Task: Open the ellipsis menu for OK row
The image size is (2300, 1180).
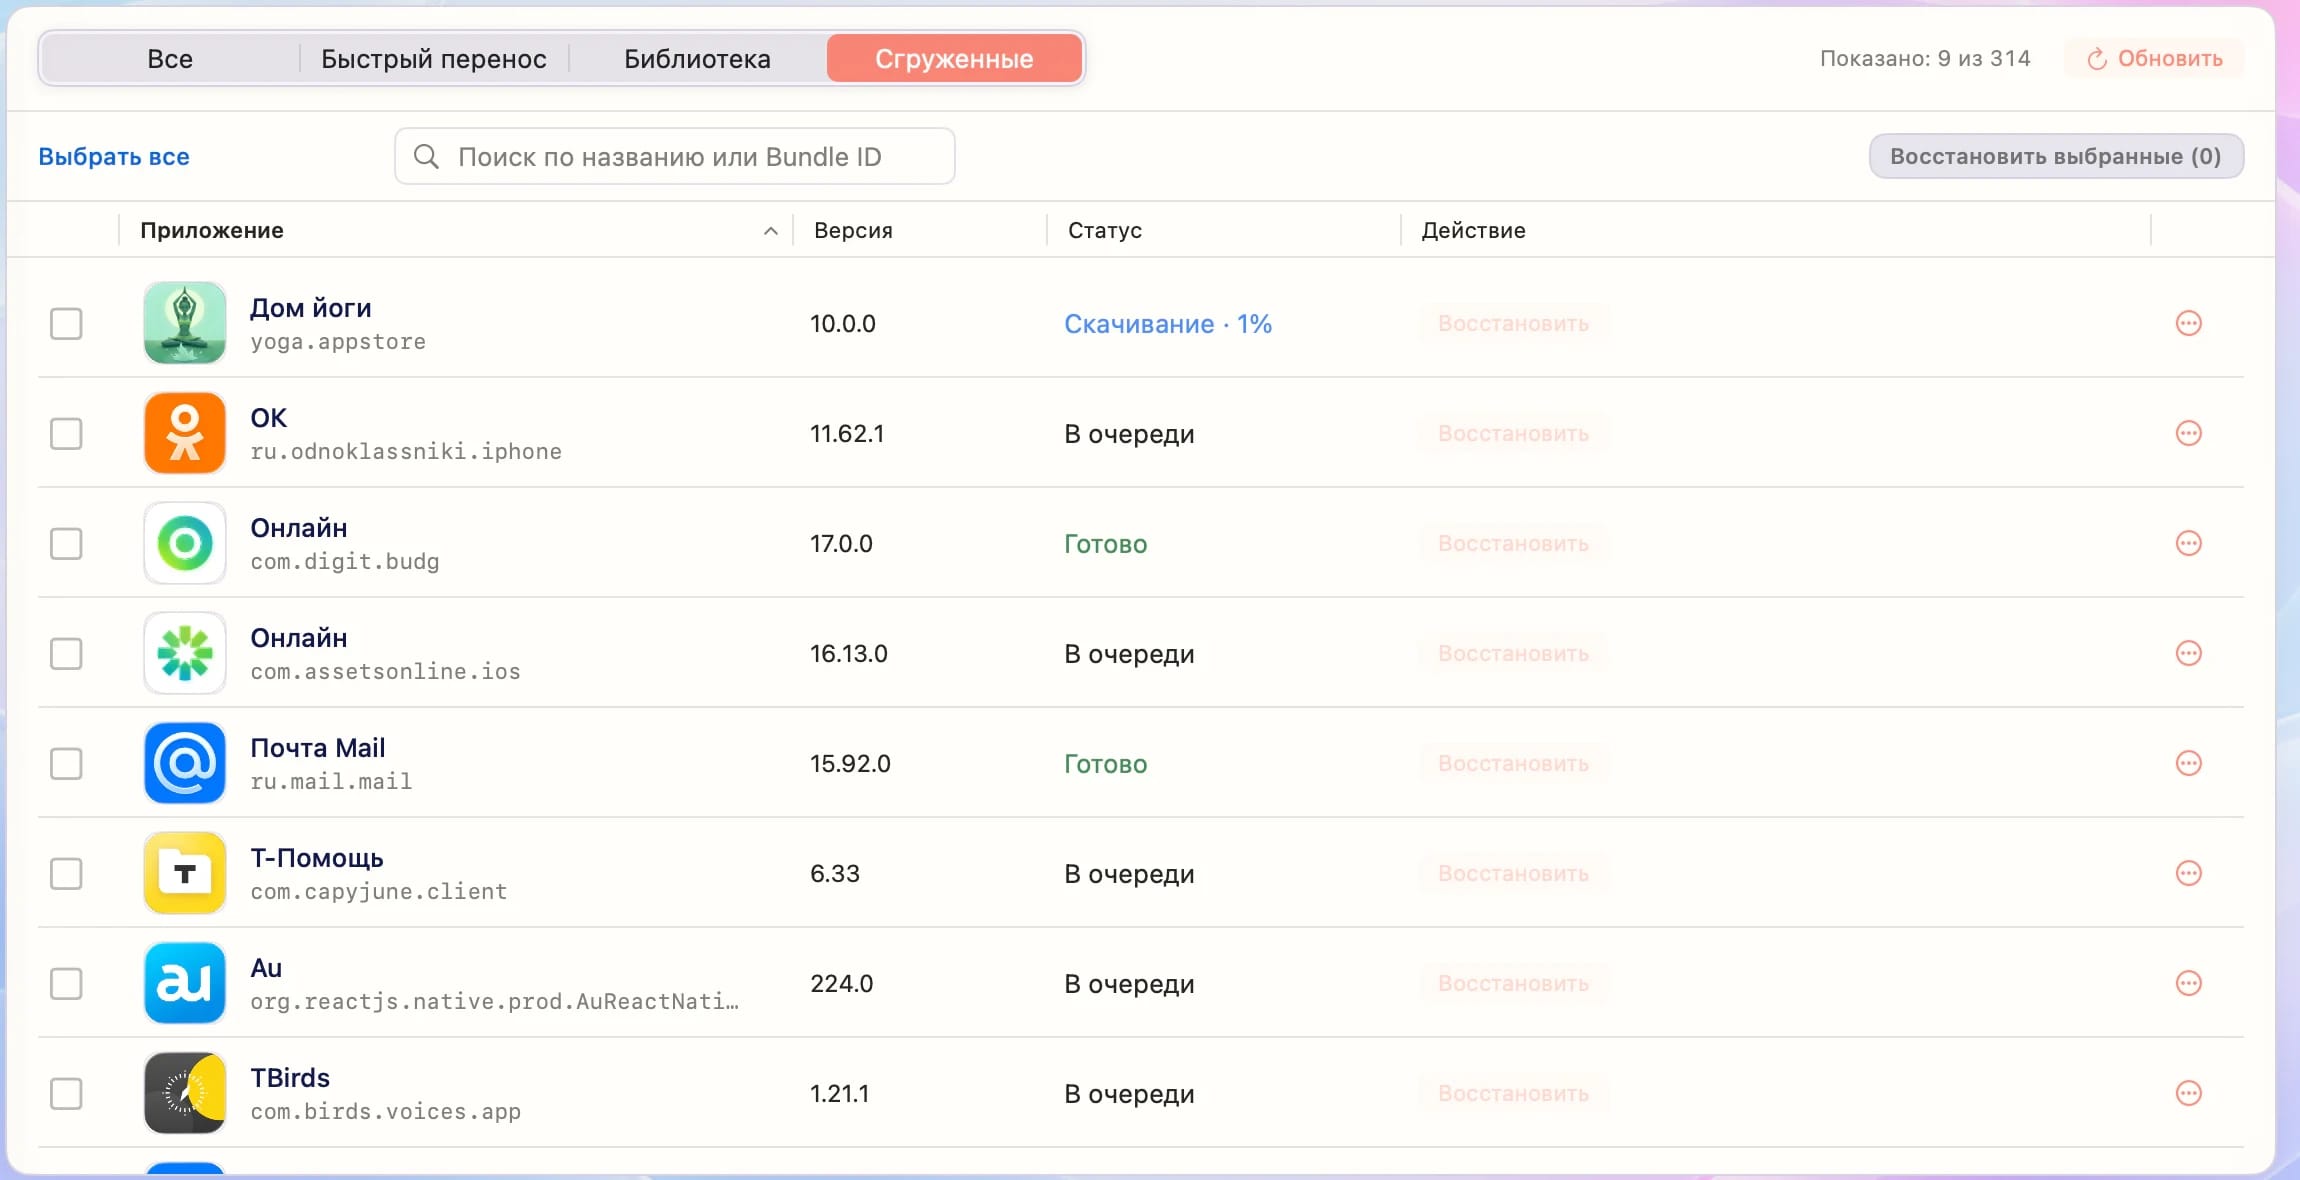Action: 2188,433
